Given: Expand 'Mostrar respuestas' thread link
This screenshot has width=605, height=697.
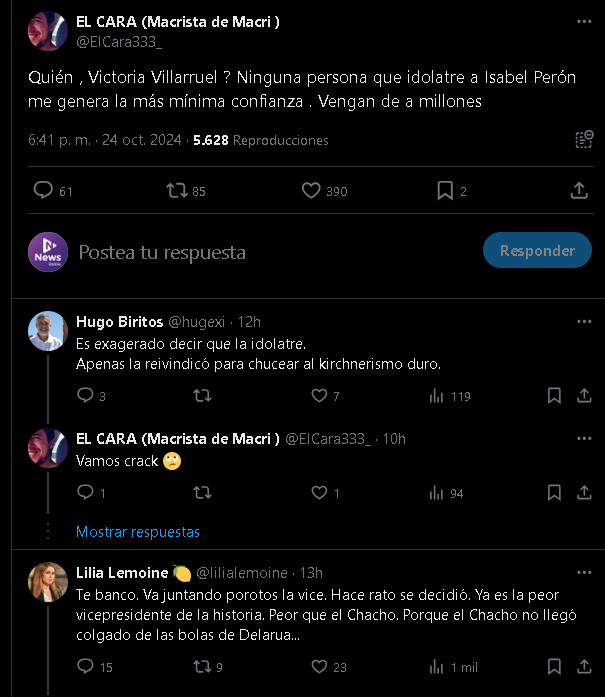Looking at the screenshot, I should pos(138,532).
